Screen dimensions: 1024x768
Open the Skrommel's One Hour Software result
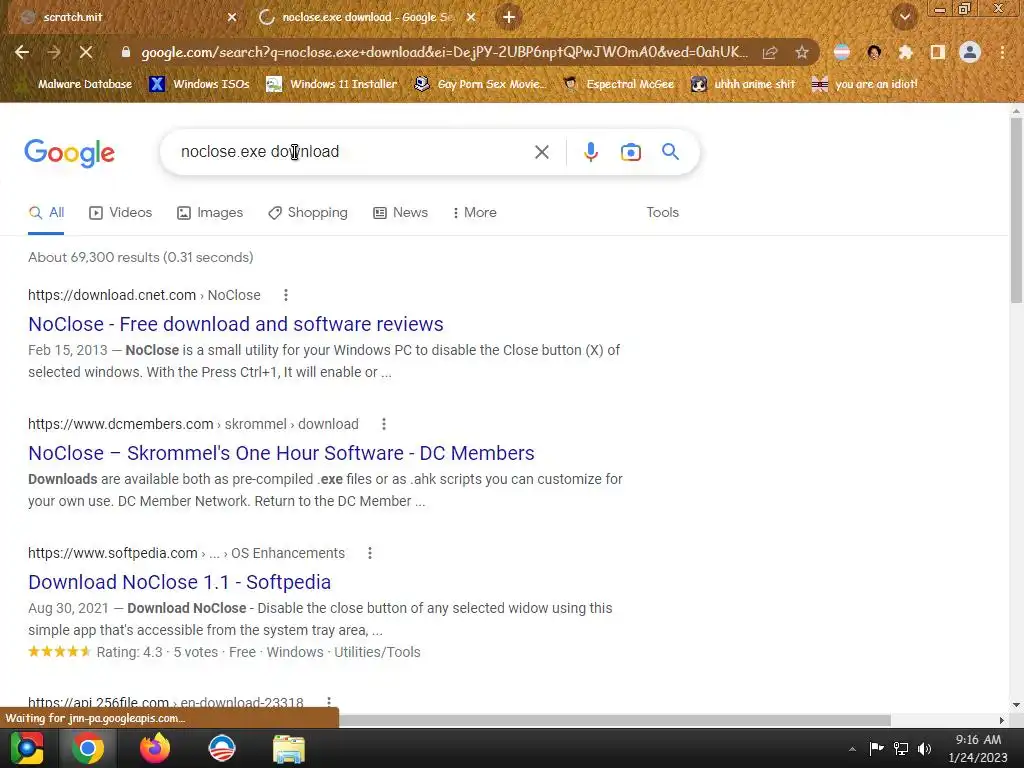click(281, 453)
